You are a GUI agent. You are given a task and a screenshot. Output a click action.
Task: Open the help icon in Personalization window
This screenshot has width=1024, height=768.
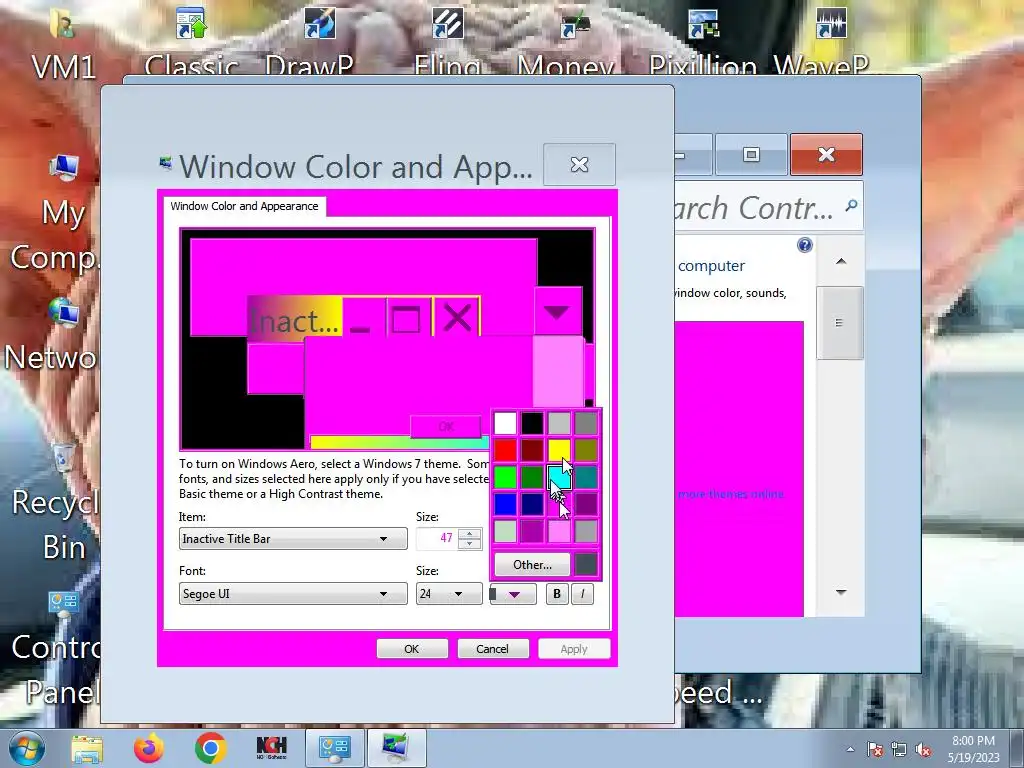(x=805, y=245)
